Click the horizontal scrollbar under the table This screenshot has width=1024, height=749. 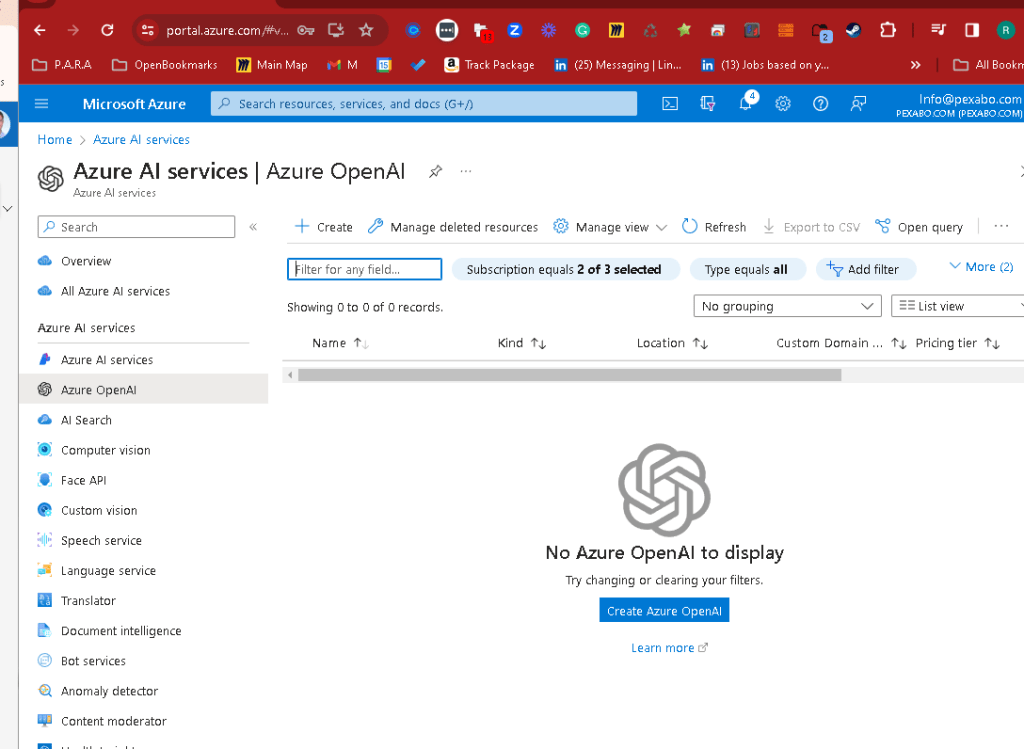569,375
